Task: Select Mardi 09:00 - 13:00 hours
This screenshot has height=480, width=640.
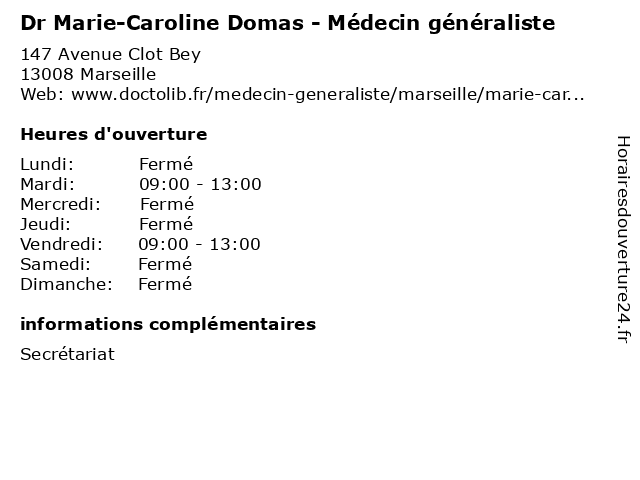Action: (200, 184)
